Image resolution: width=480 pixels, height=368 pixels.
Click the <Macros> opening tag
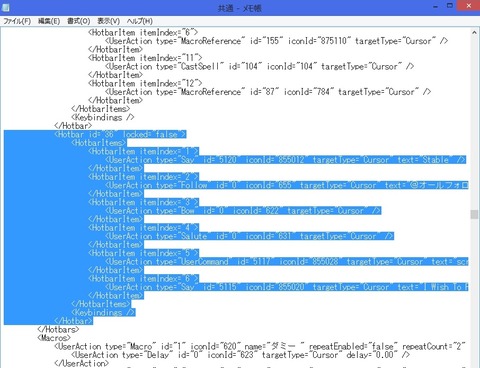[54, 338]
